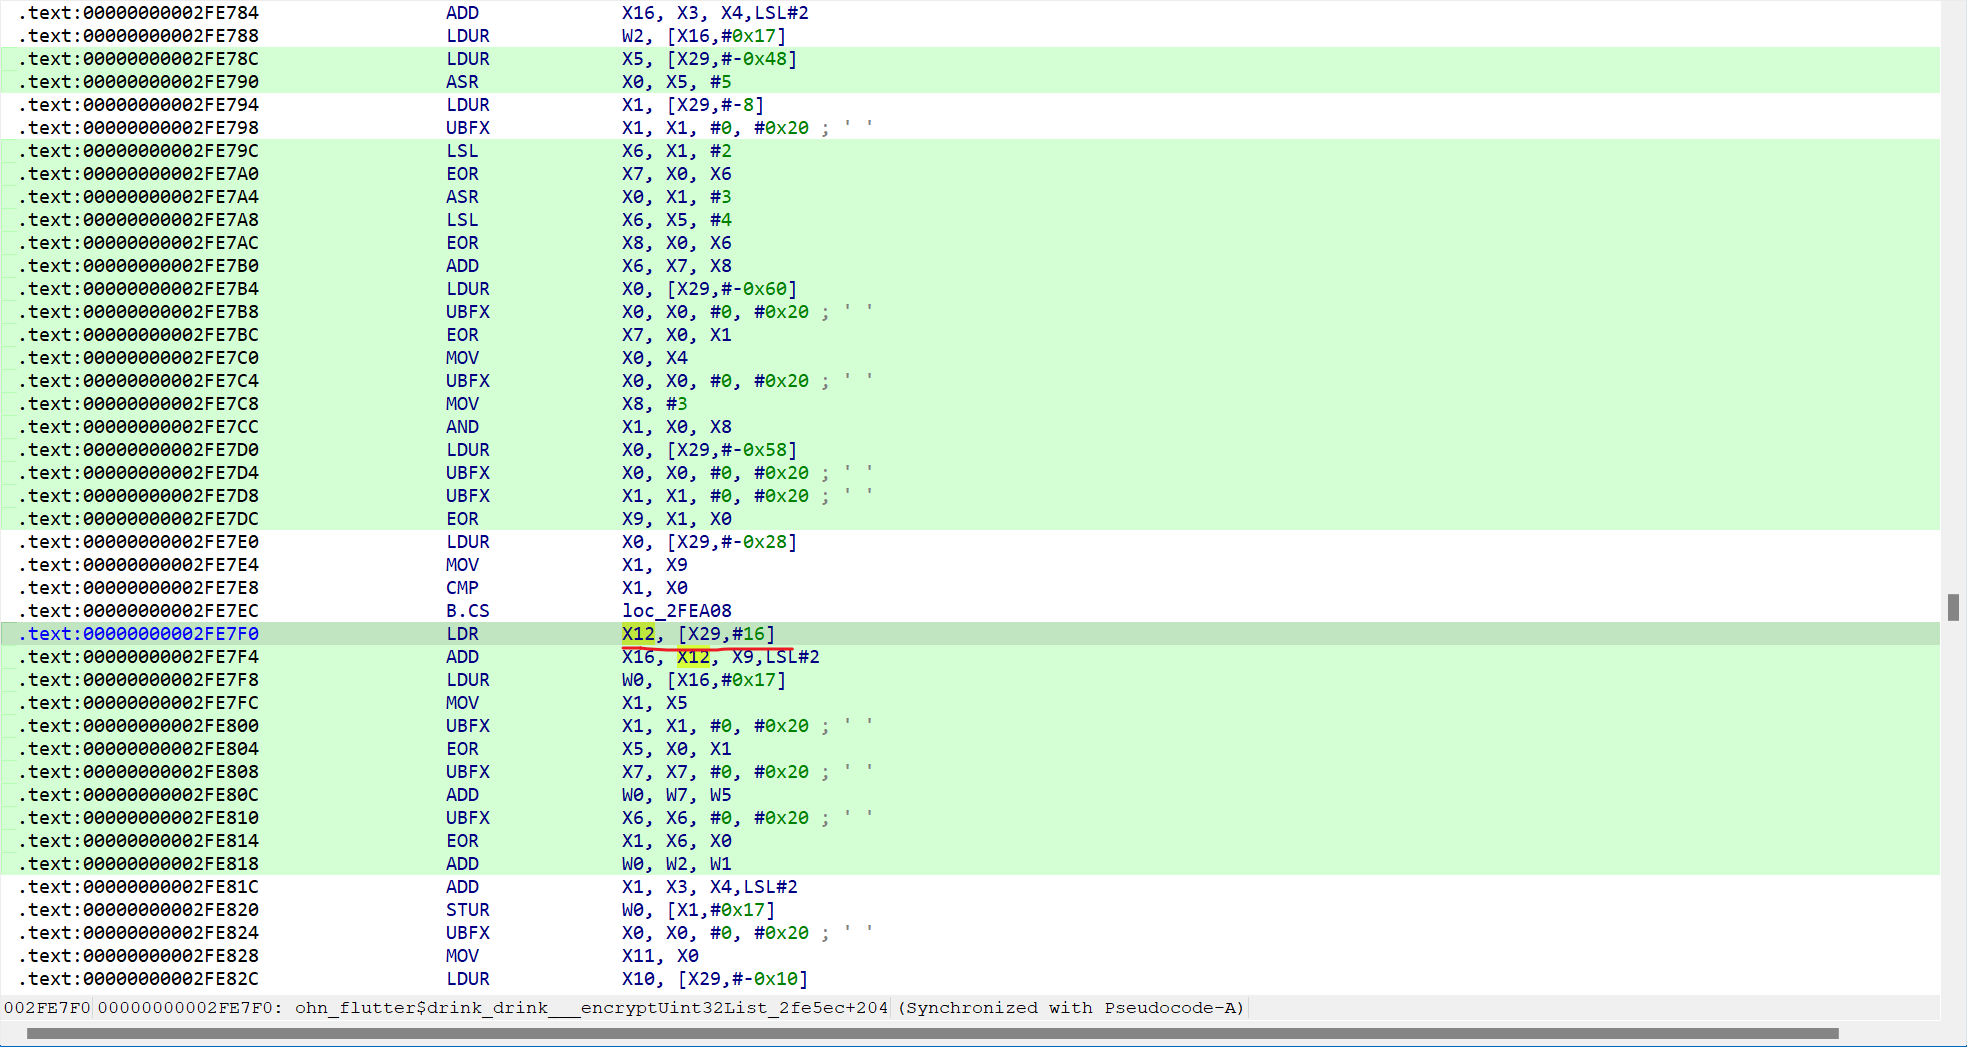
Task: Click 'Synchronized with Pseudocode-A' status text
Action: tap(1071, 1008)
